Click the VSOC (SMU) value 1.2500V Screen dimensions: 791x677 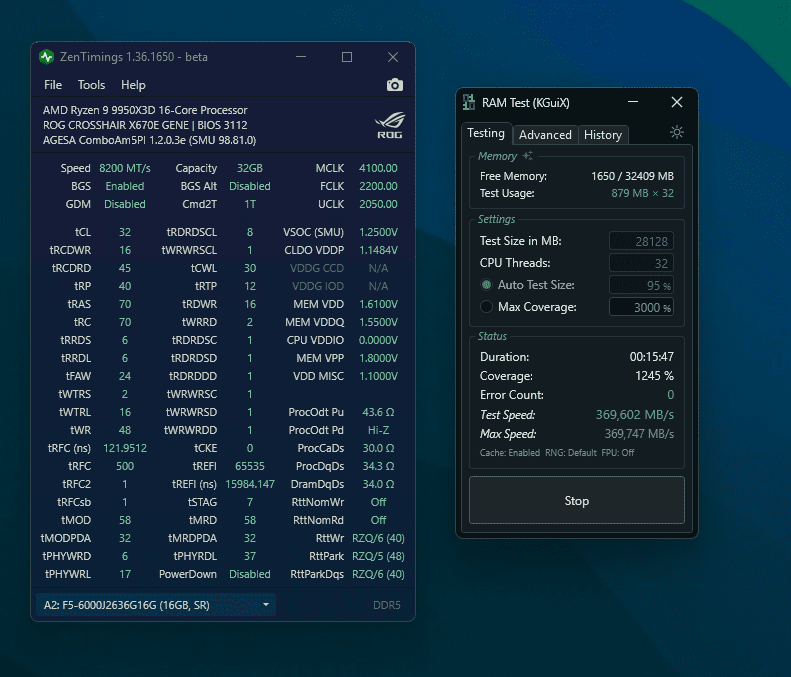click(x=378, y=232)
